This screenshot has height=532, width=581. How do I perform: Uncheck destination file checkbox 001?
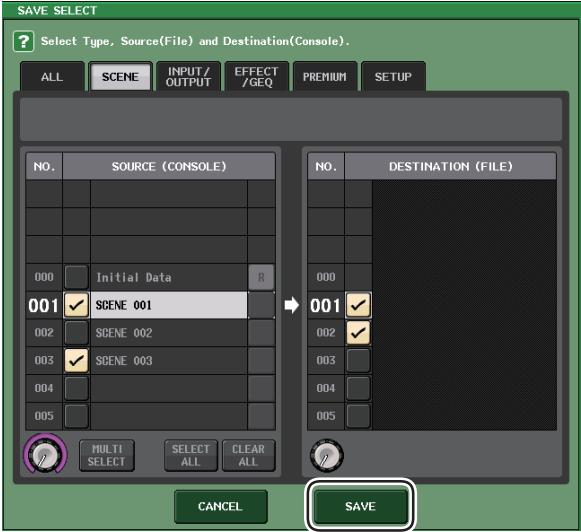click(x=358, y=305)
